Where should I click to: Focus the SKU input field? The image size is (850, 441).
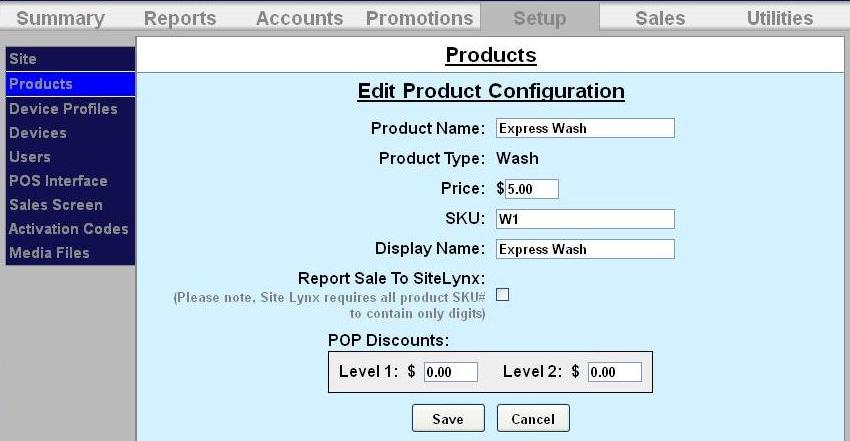585,219
